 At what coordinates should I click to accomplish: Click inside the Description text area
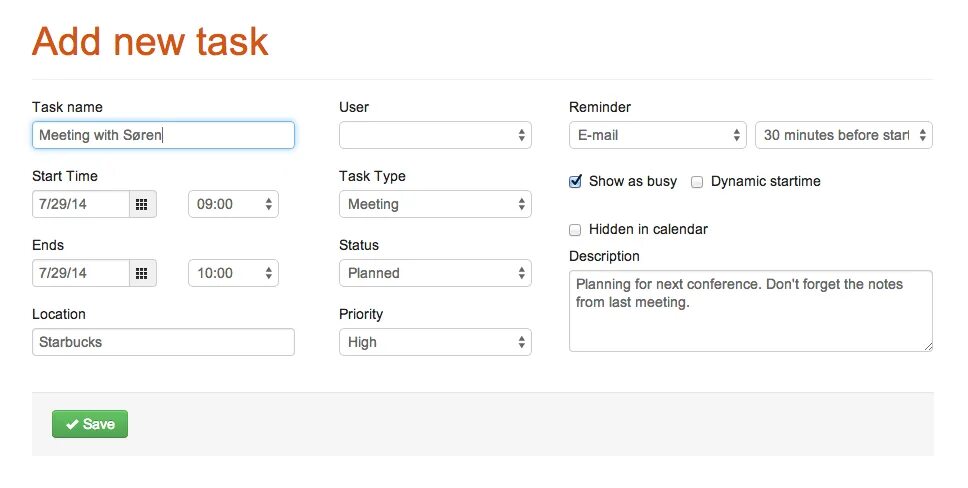pos(750,320)
